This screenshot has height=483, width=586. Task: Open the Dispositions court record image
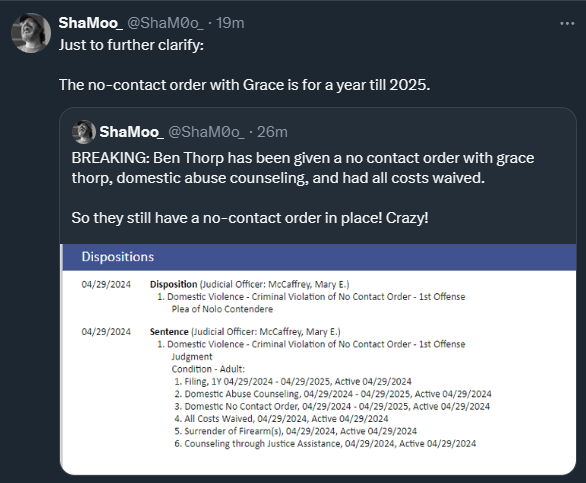(x=318, y=359)
